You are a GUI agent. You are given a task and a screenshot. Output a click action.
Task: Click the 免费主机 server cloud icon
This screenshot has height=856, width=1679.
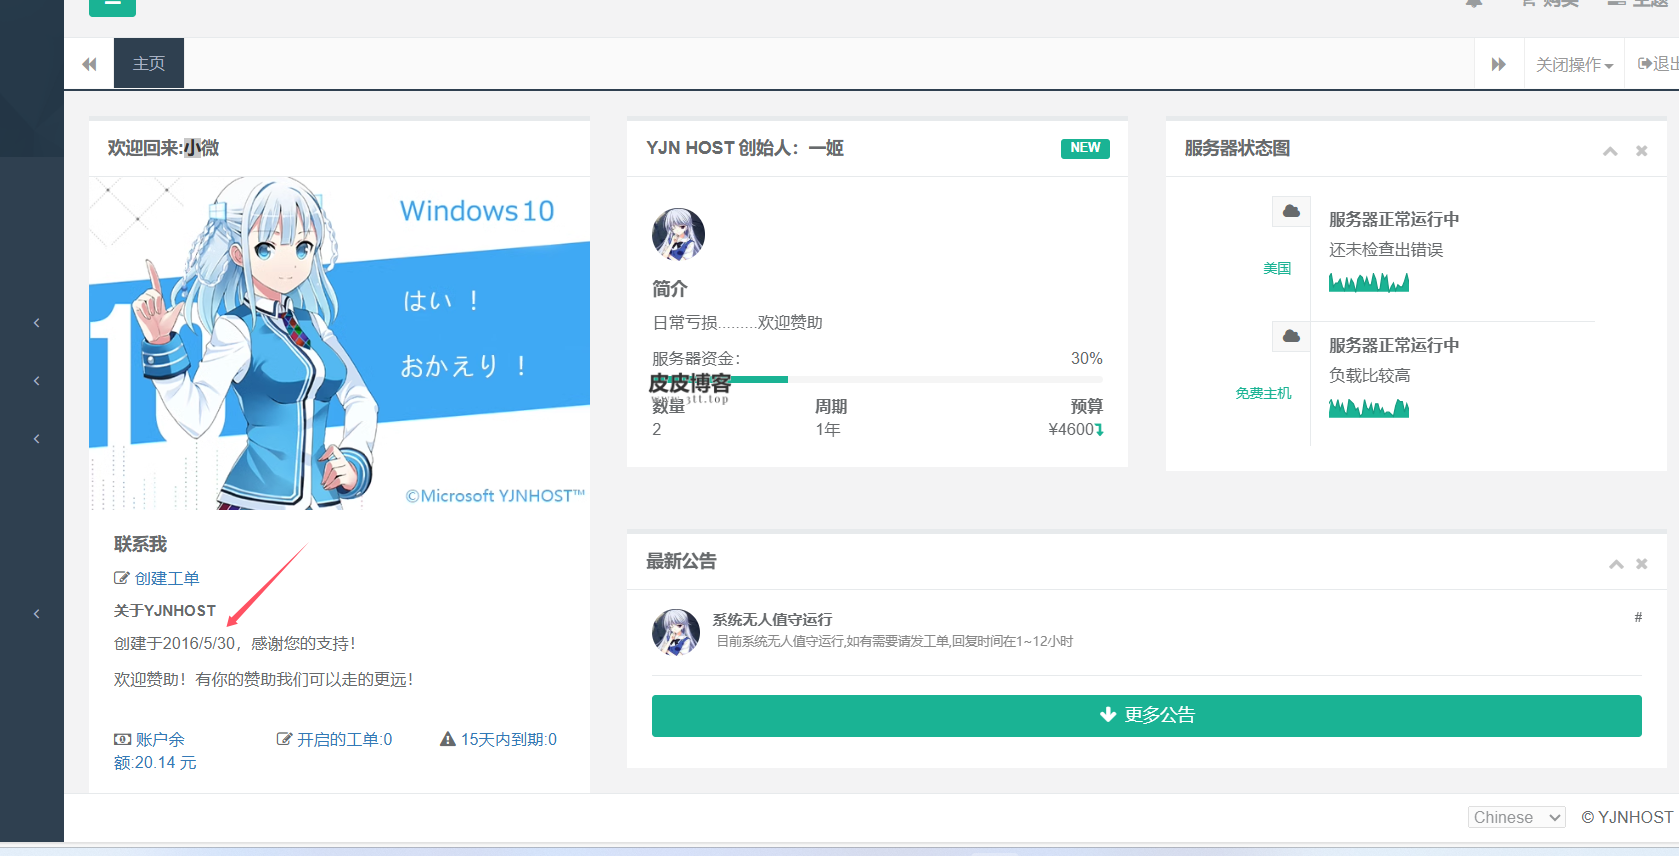pos(1291,336)
